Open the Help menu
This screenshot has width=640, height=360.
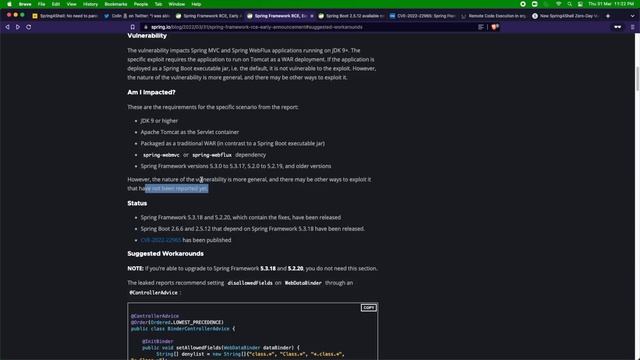[196, 4]
